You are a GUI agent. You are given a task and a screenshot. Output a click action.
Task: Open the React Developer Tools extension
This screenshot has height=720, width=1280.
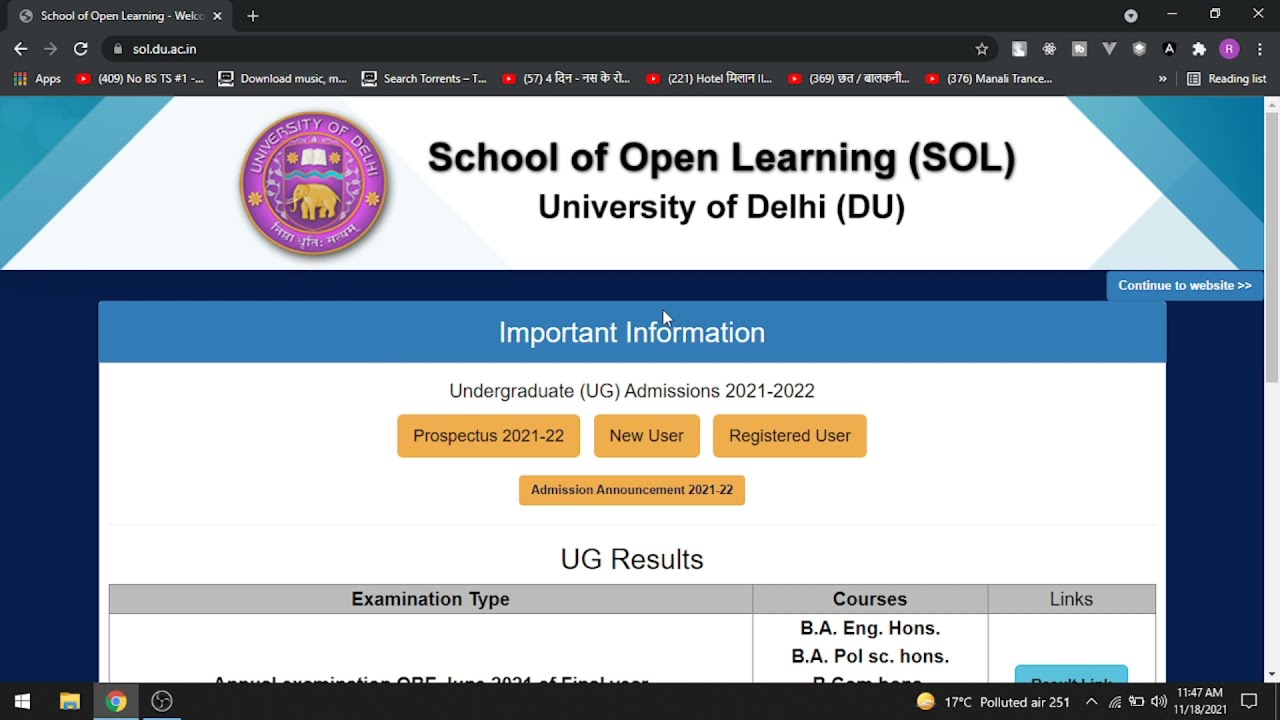click(x=1049, y=49)
